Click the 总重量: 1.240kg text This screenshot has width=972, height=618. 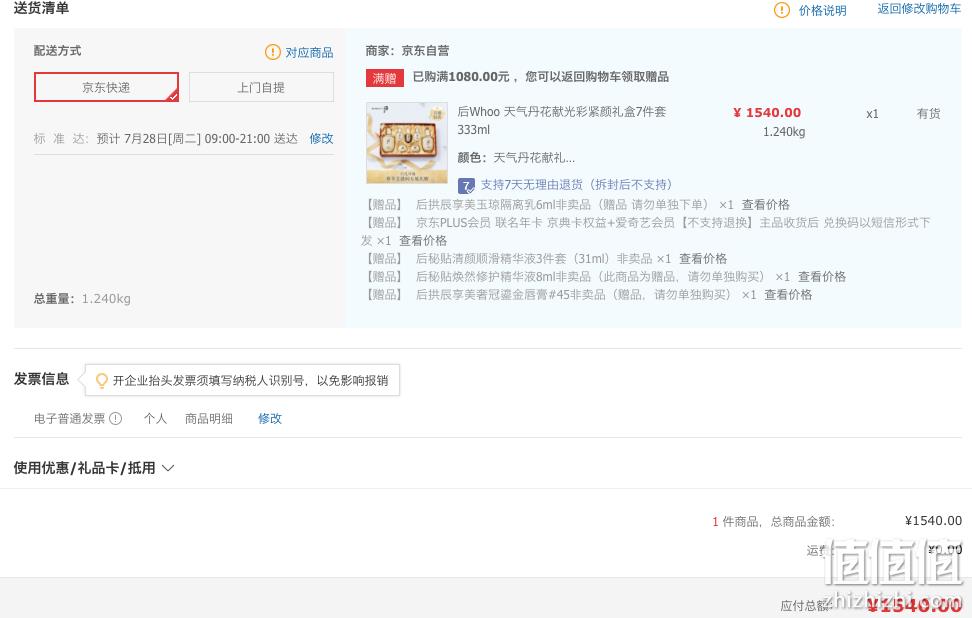click(x=82, y=299)
